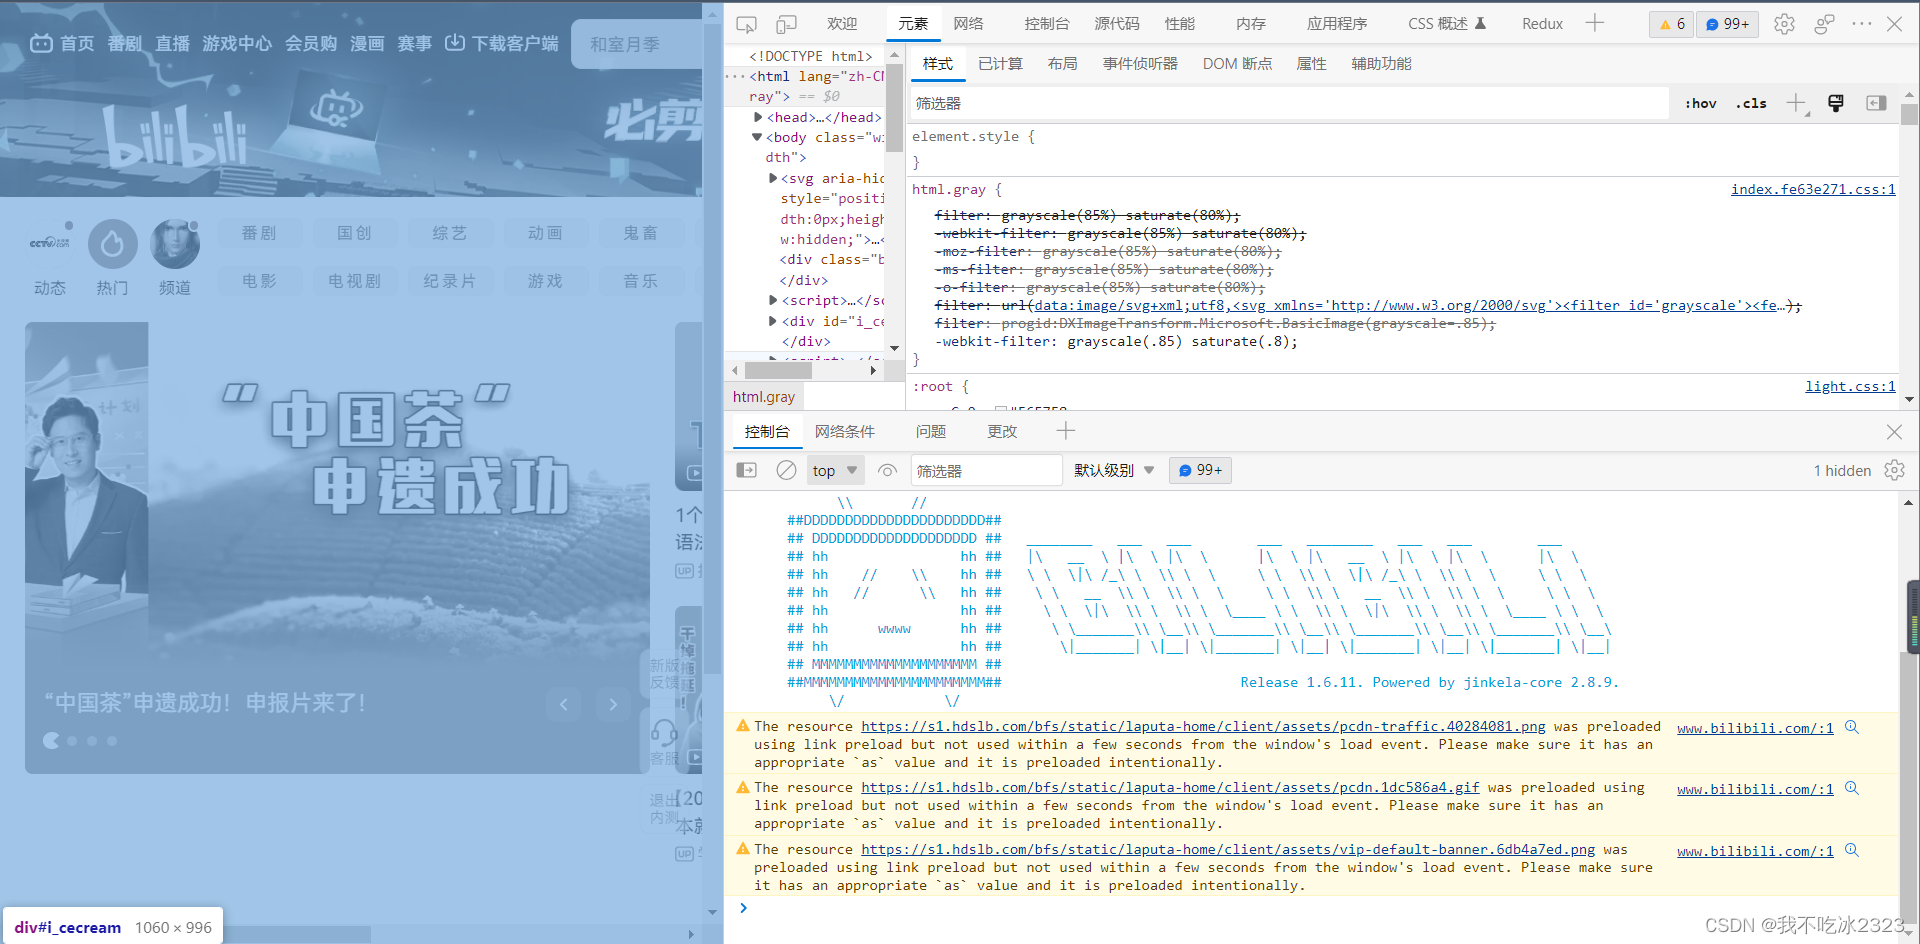1920x944 pixels.
Task: Open the top context dropdown
Action: (835, 470)
